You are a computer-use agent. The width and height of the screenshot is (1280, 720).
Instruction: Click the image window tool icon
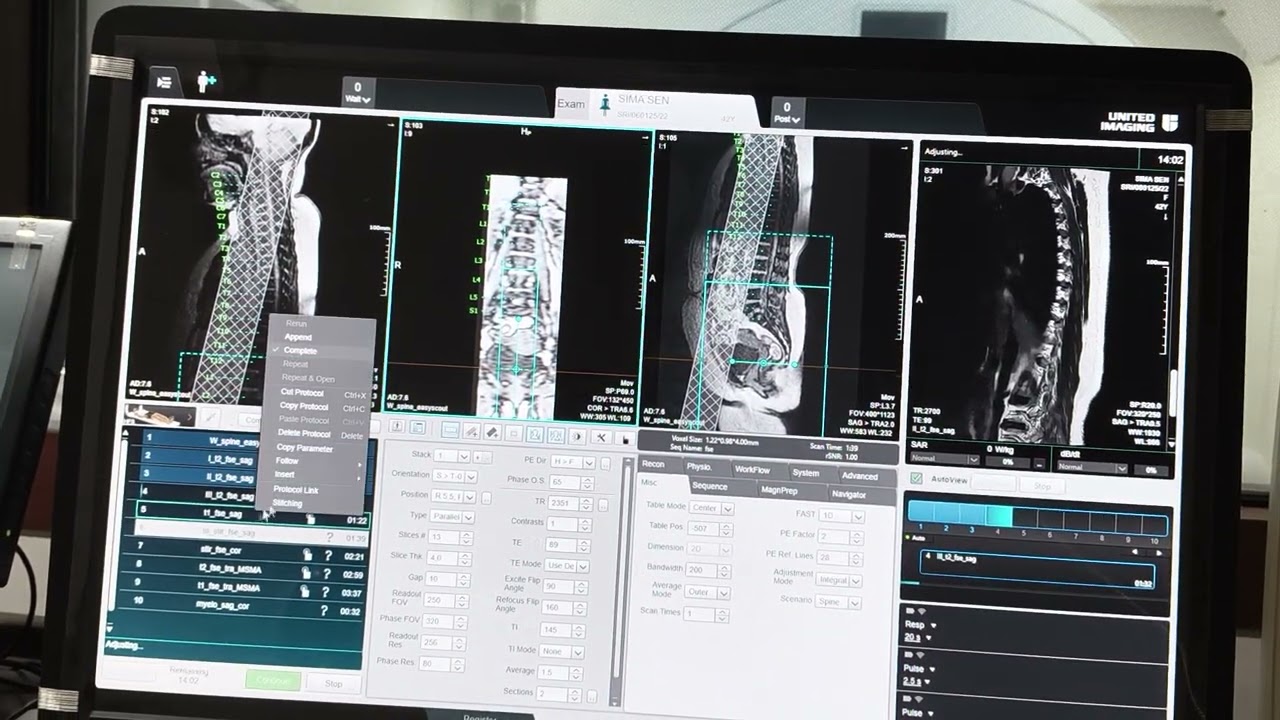(x=535, y=435)
